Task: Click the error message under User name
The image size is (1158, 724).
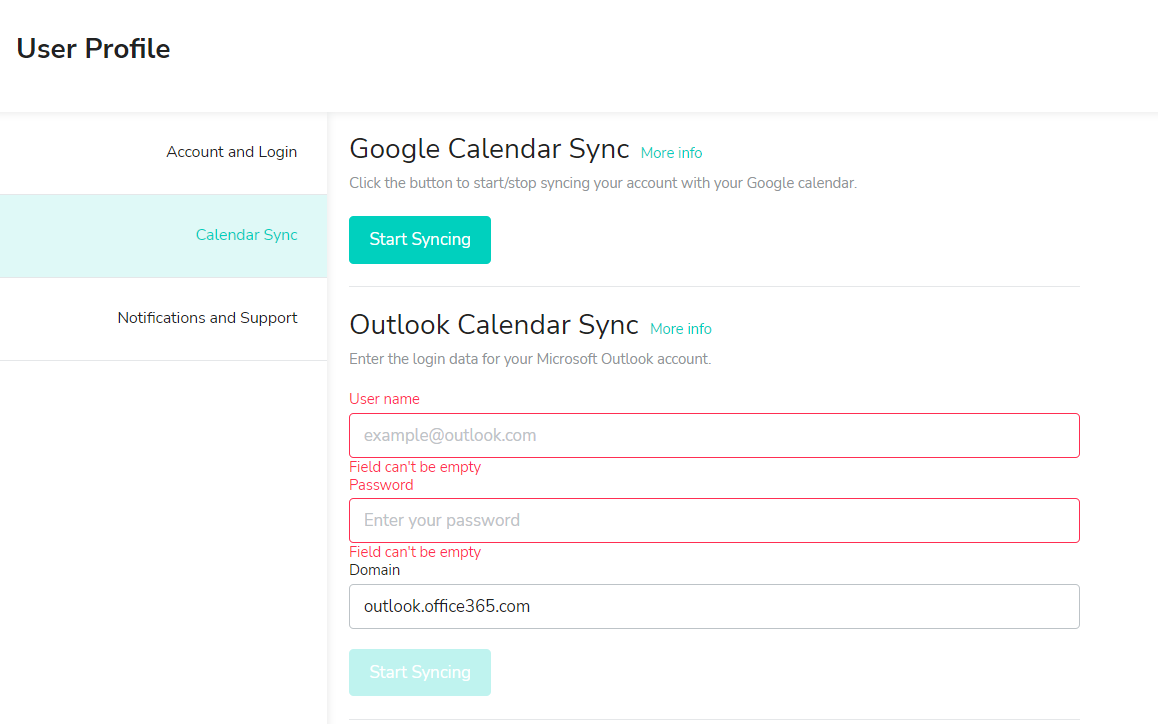Action: pyautogui.click(x=415, y=467)
